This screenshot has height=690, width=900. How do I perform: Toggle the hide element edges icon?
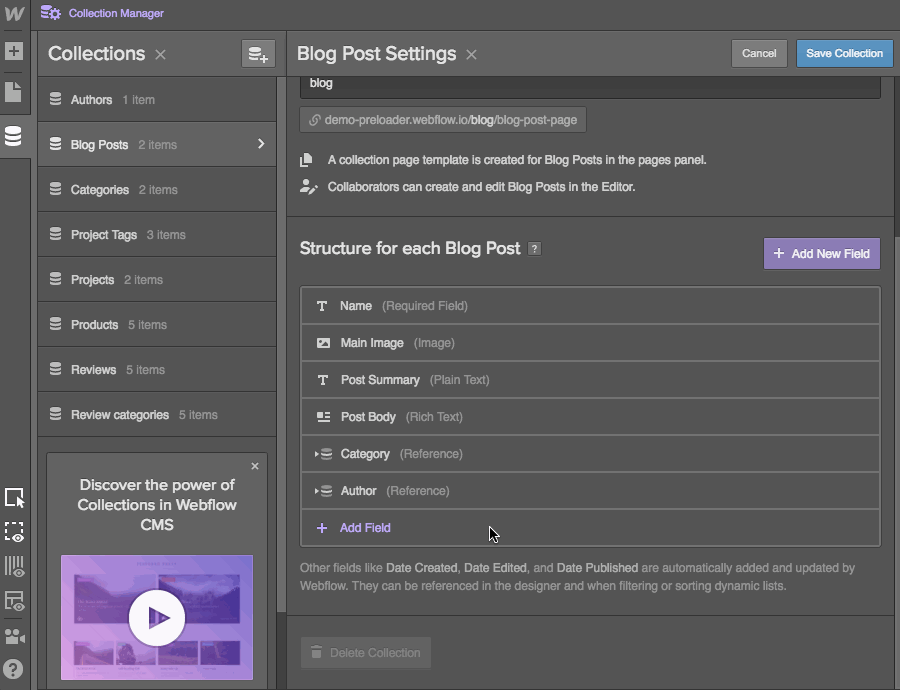(14, 532)
